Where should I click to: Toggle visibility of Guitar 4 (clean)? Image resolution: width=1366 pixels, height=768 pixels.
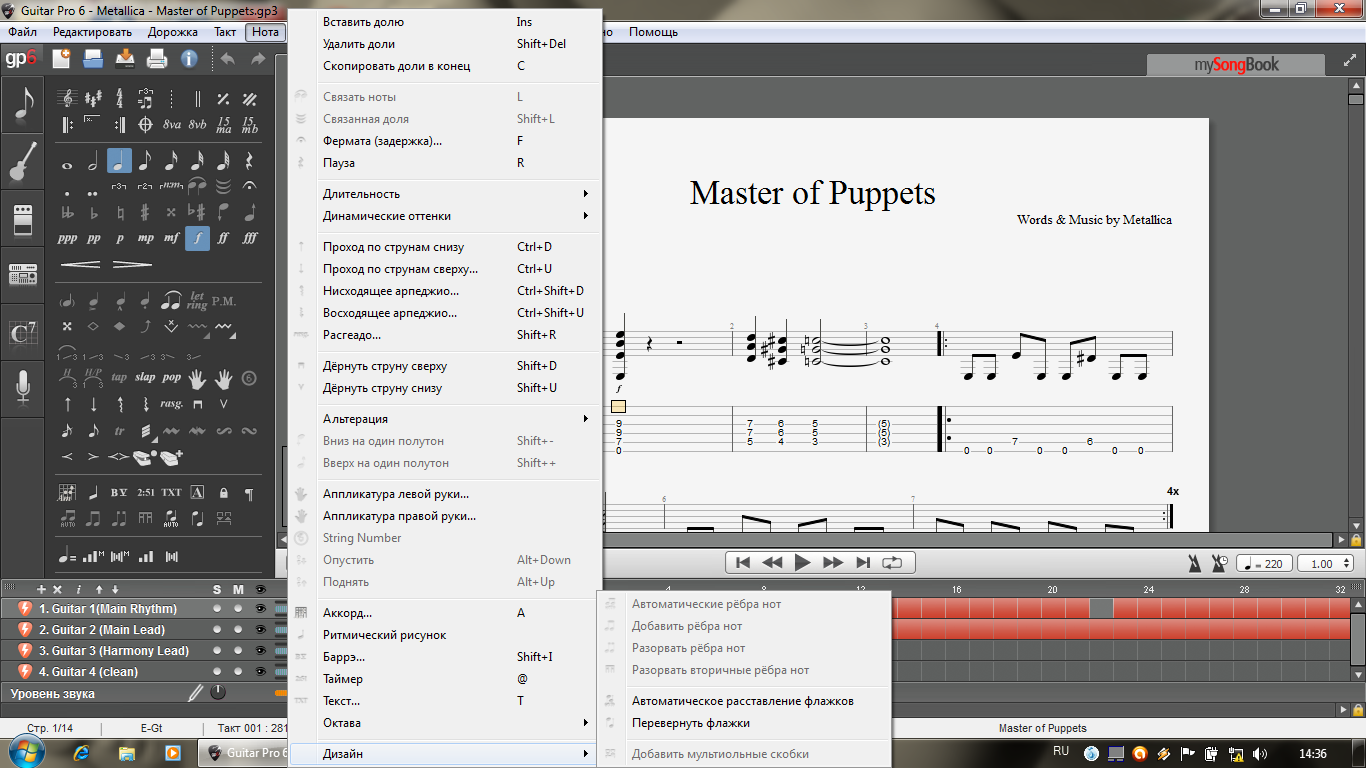point(261,672)
